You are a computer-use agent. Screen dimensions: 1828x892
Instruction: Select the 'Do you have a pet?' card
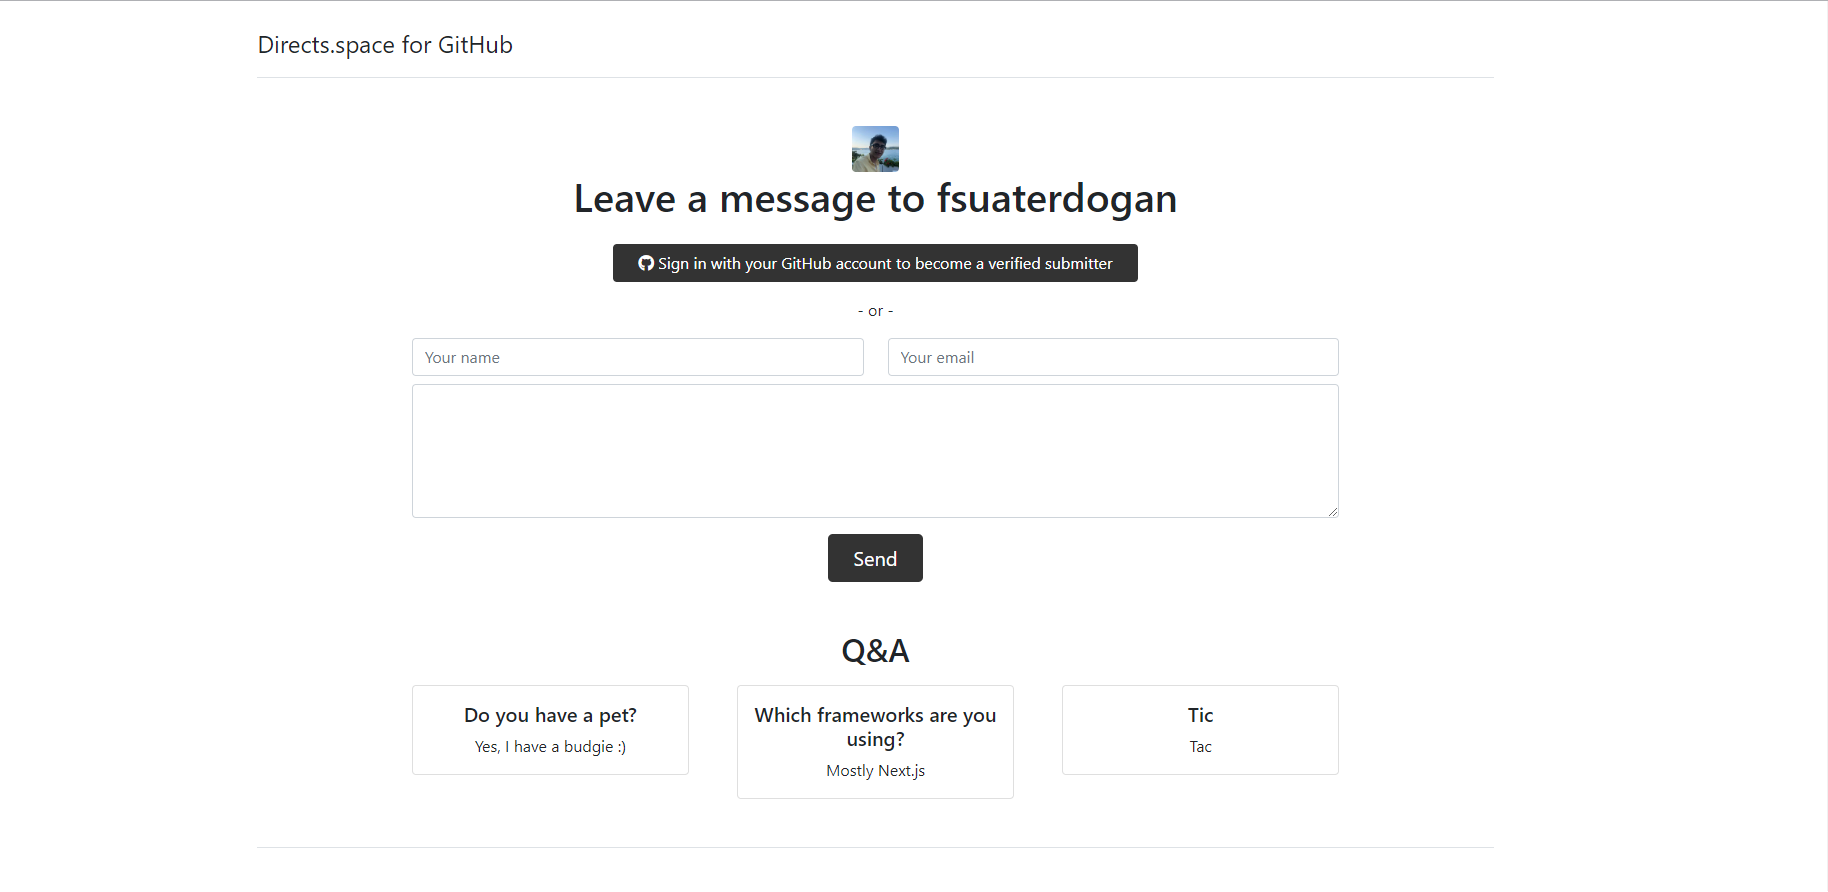[550, 730]
